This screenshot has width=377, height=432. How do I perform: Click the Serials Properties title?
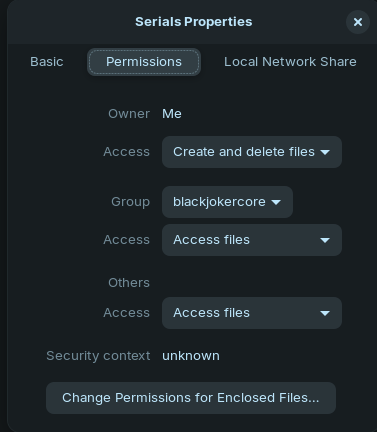click(x=193, y=22)
